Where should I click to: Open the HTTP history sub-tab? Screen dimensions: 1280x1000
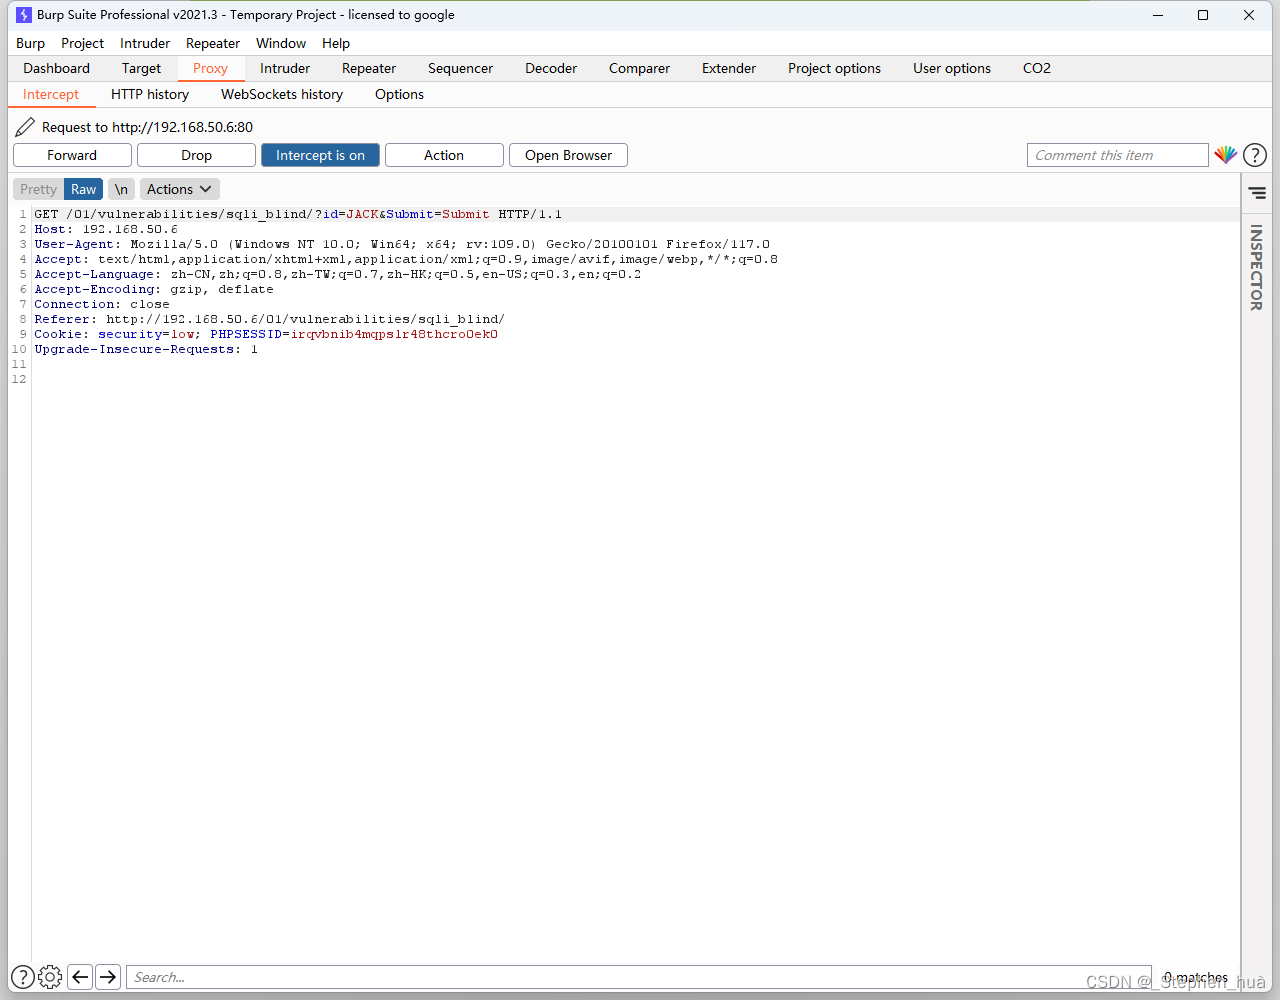[x=150, y=94]
